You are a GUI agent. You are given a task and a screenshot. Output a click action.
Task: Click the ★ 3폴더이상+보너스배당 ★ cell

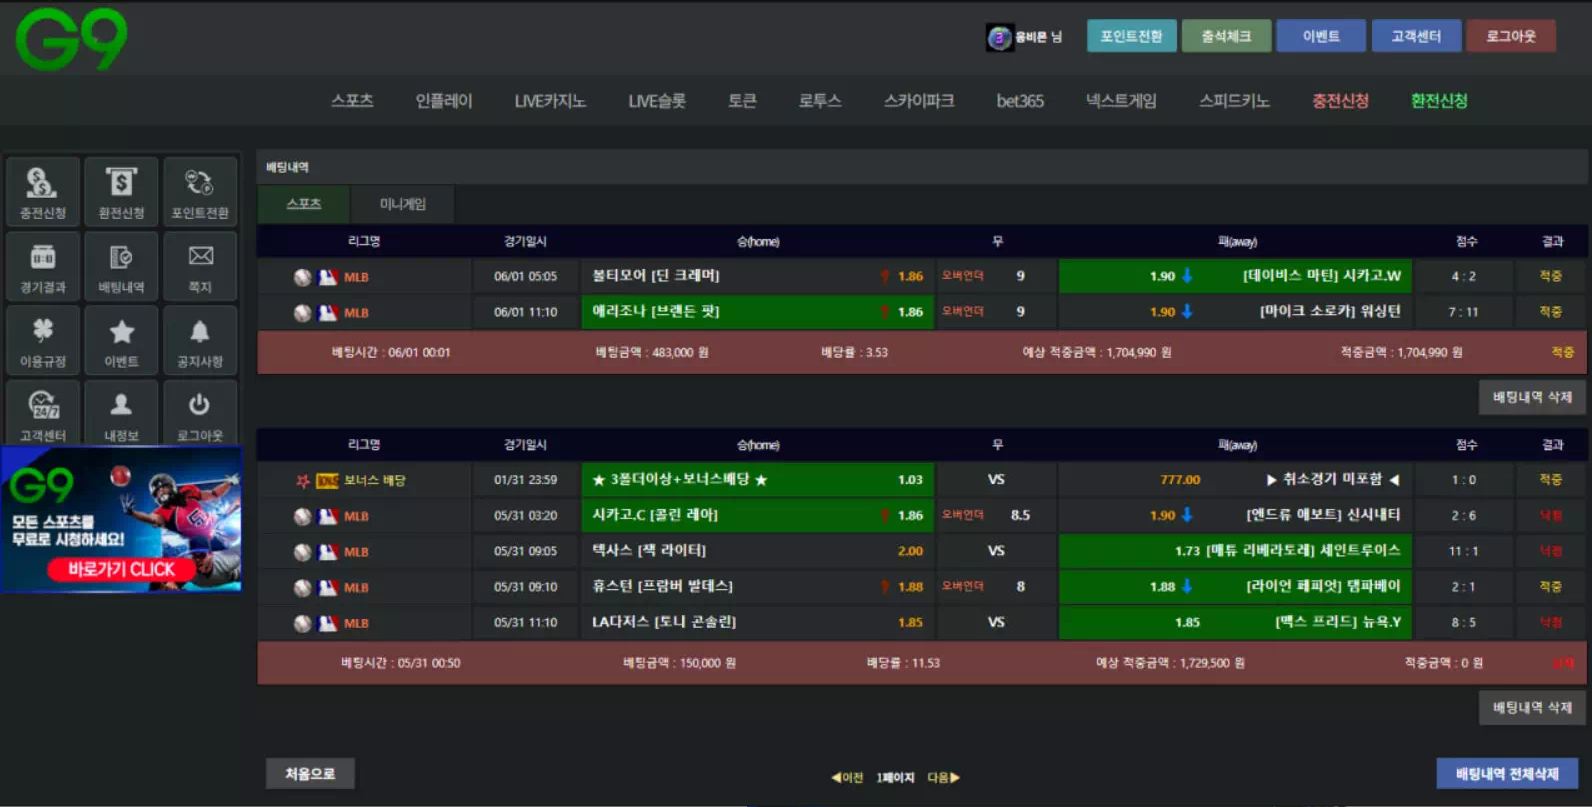(758, 480)
